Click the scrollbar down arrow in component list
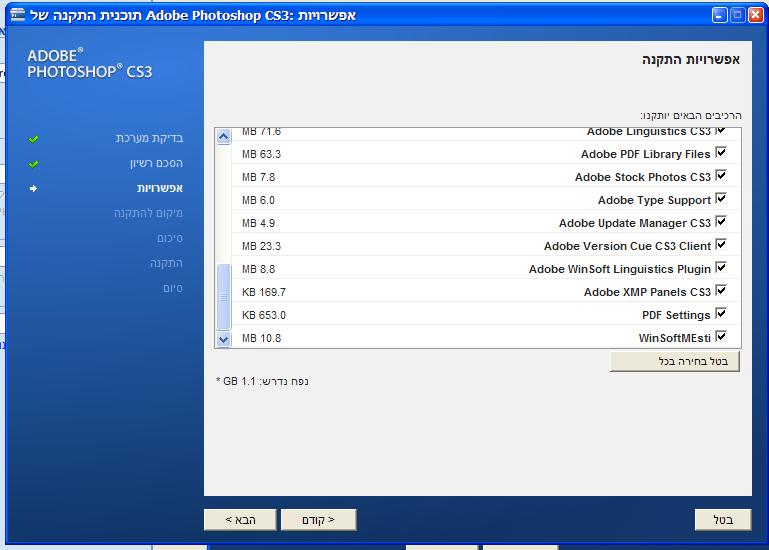769x550 pixels. tap(224, 339)
